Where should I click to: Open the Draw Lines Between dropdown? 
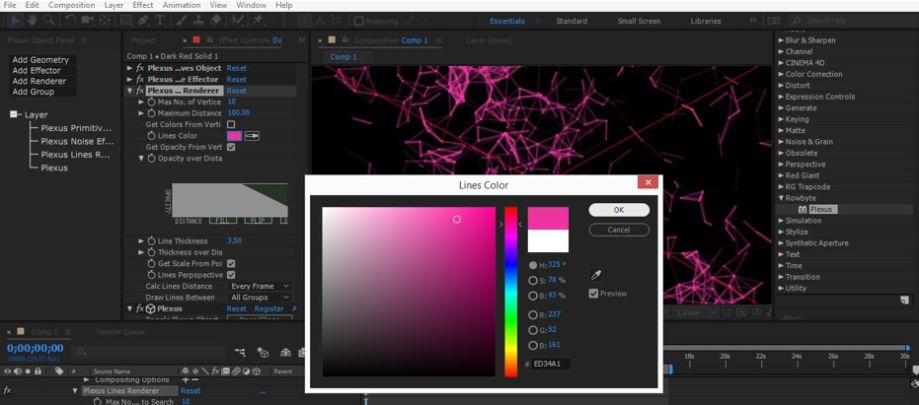(259, 297)
